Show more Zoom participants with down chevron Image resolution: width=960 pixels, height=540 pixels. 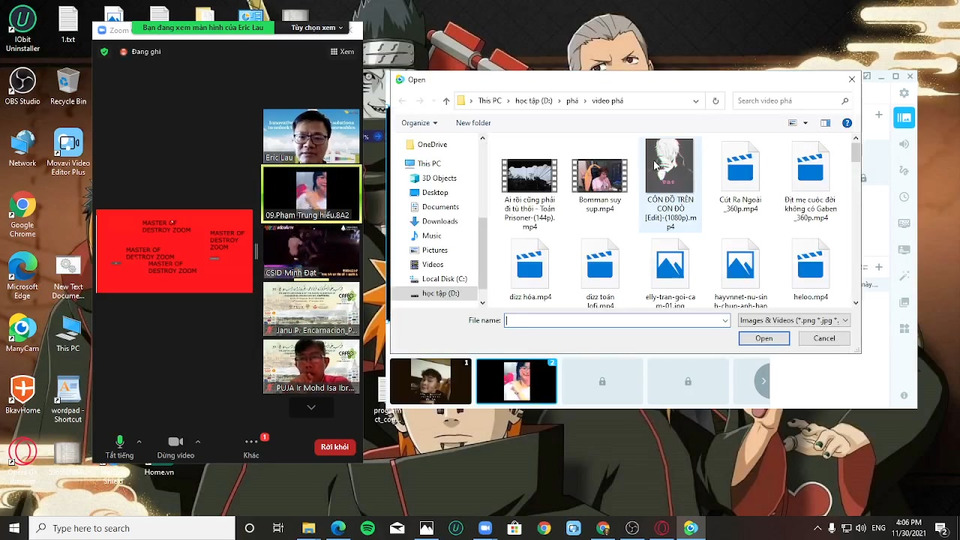point(311,407)
